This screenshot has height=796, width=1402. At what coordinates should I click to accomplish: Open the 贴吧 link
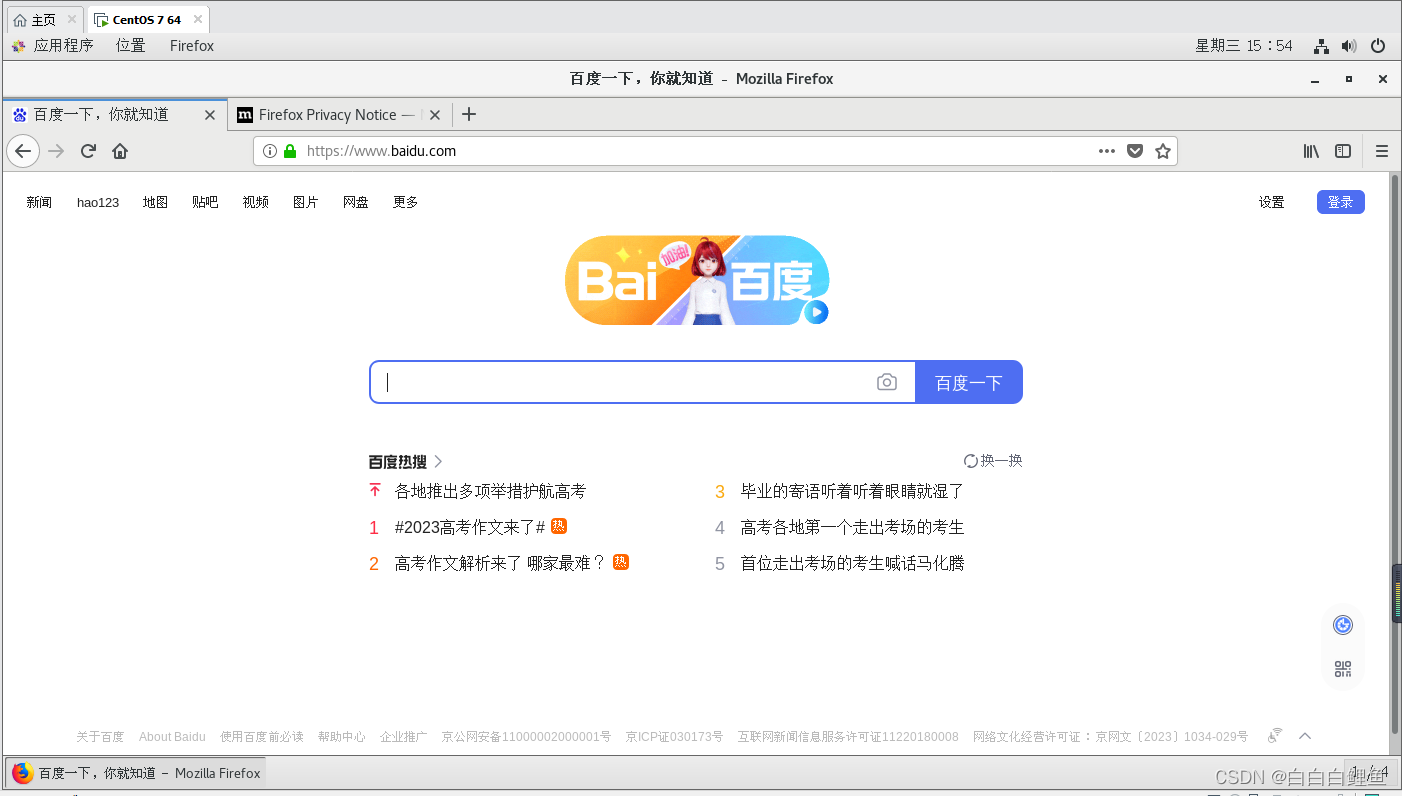click(205, 202)
